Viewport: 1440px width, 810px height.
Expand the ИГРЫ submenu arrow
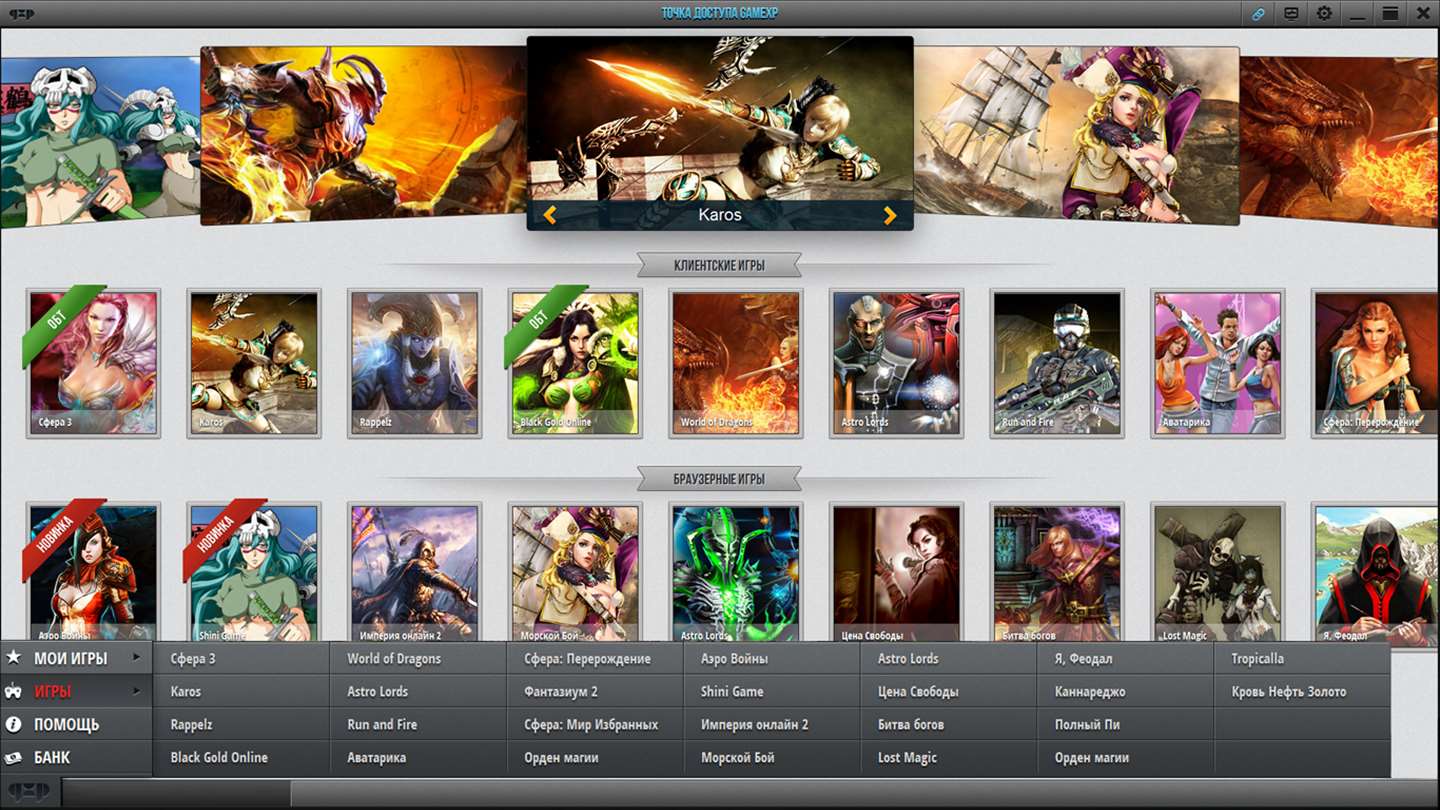tap(137, 691)
